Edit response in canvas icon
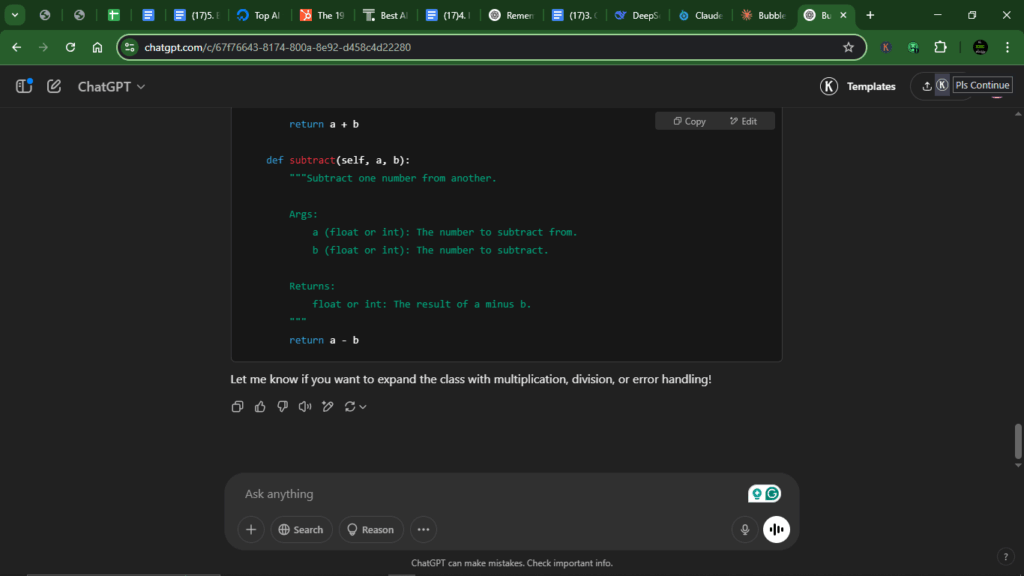This screenshot has height=576, width=1024. pyautogui.click(x=328, y=406)
